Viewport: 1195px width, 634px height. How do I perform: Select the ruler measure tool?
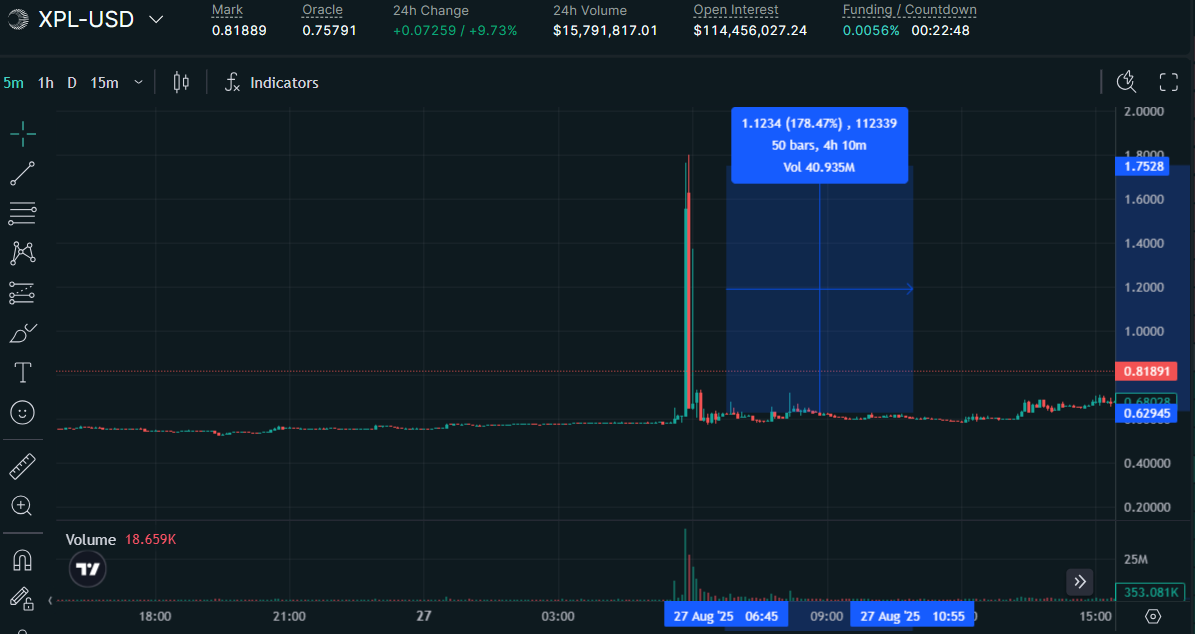coord(22,466)
